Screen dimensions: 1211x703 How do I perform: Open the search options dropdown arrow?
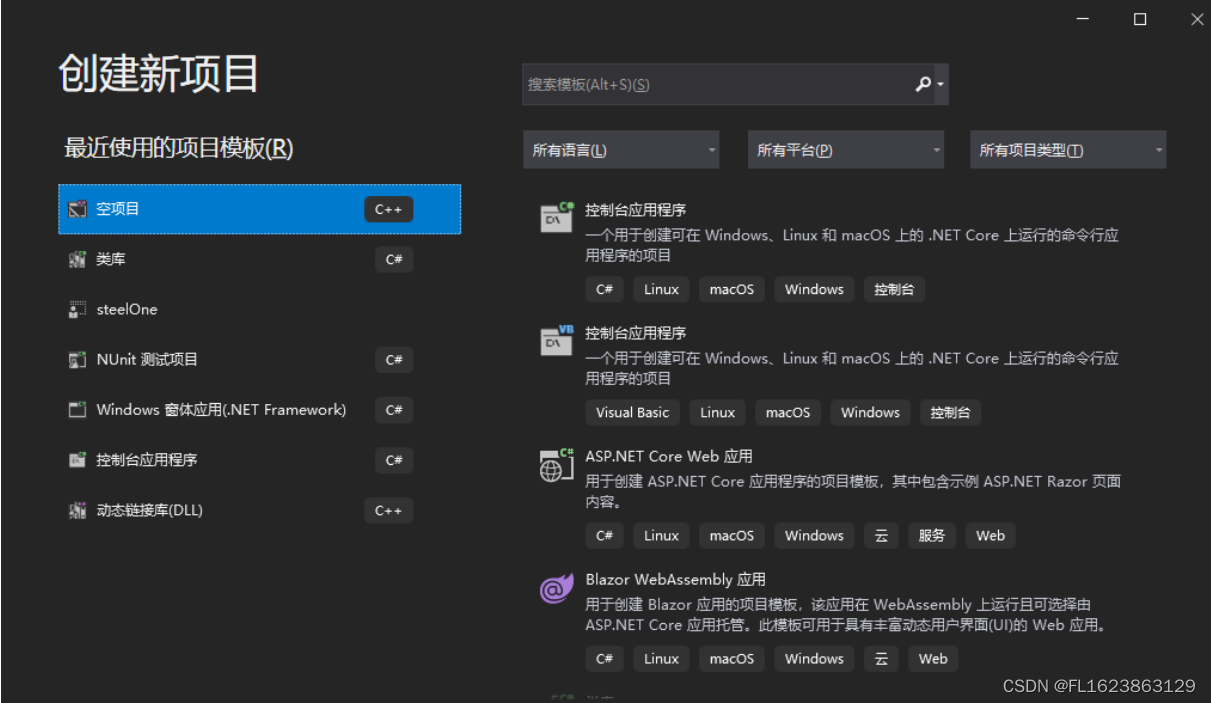[941, 84]
